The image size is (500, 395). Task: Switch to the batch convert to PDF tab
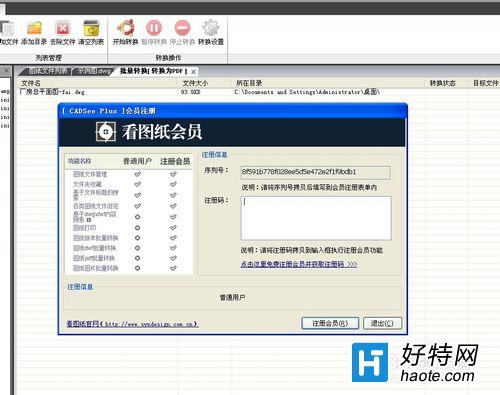(153, 71)
